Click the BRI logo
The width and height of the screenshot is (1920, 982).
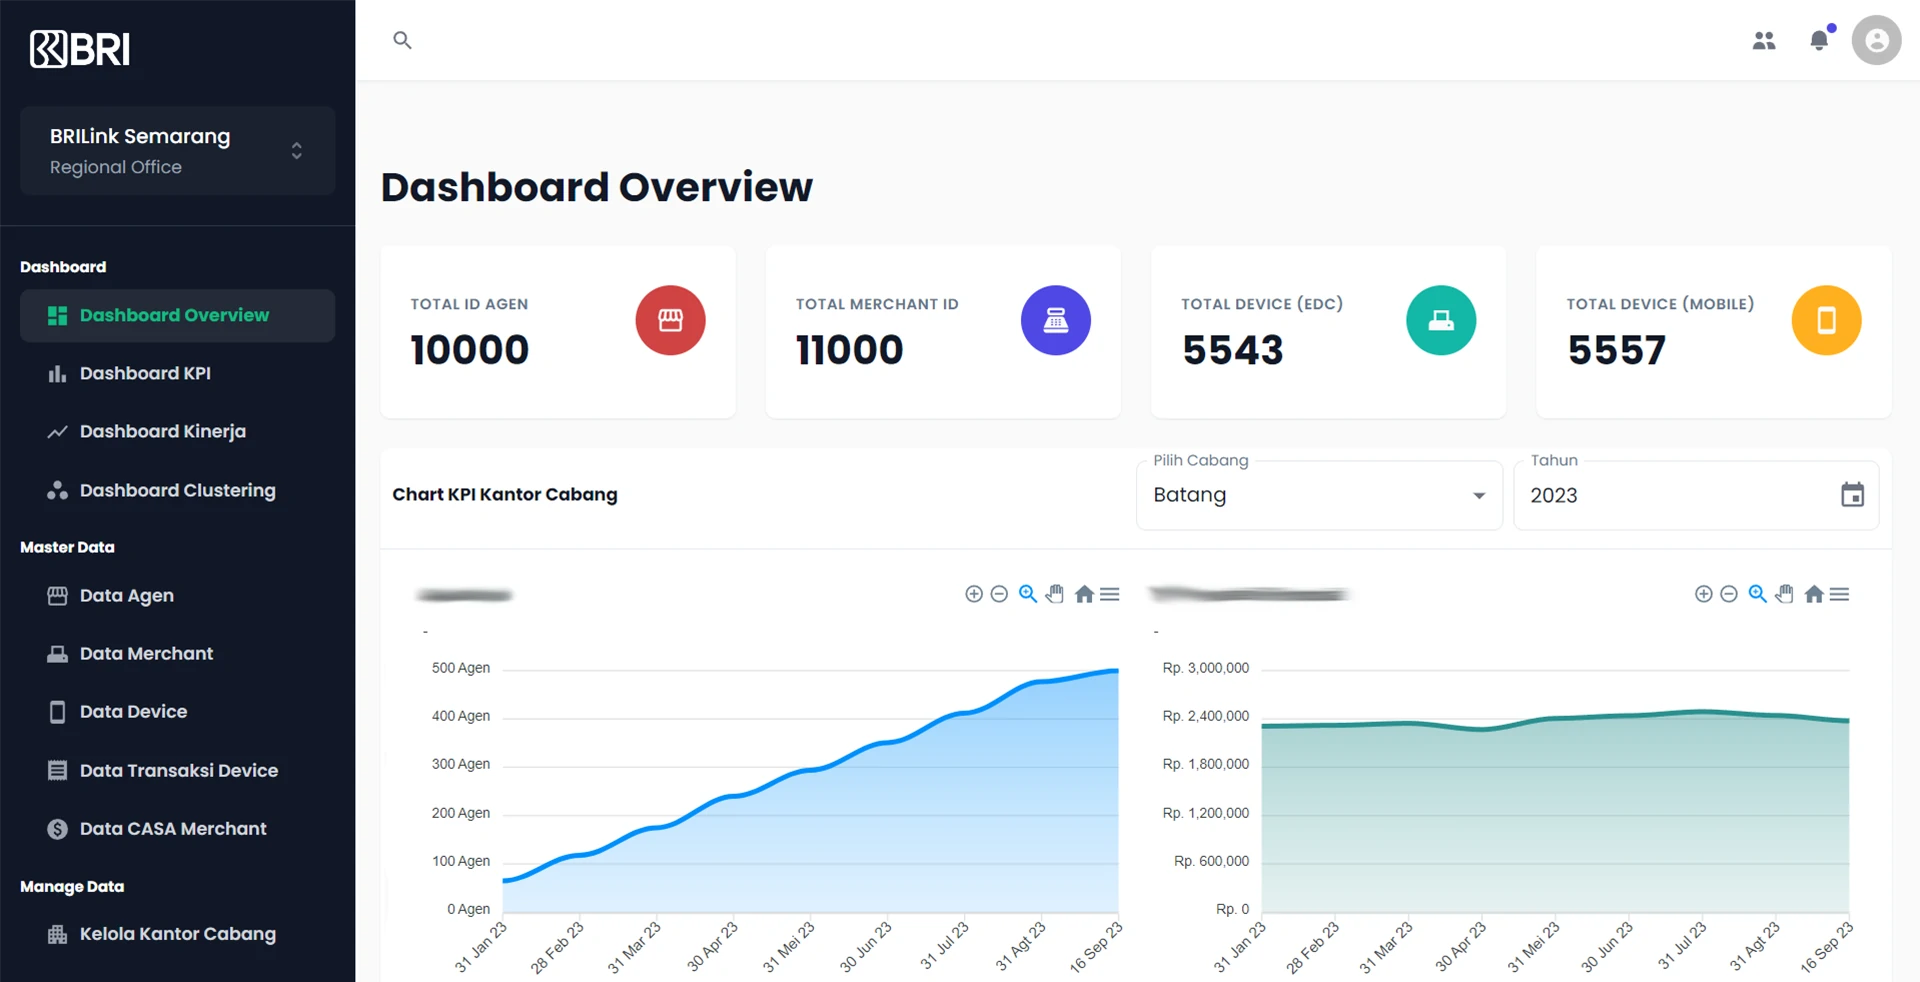pyautogui.click(x=80, y=48)
